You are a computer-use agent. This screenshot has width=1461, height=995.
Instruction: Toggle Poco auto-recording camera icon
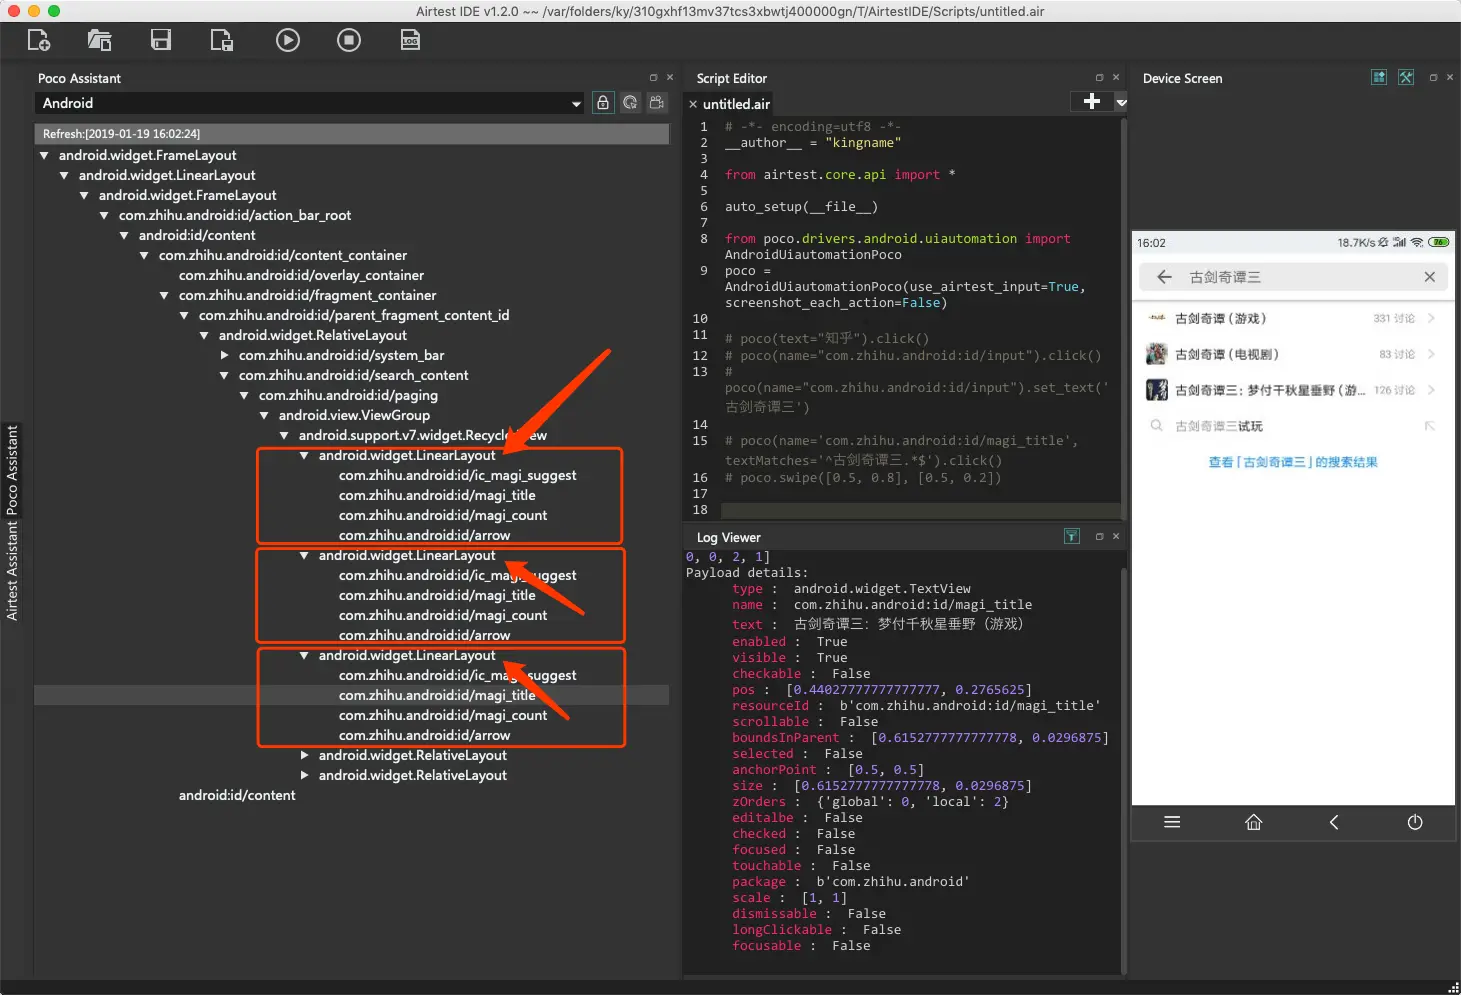[x=657, y=103]
